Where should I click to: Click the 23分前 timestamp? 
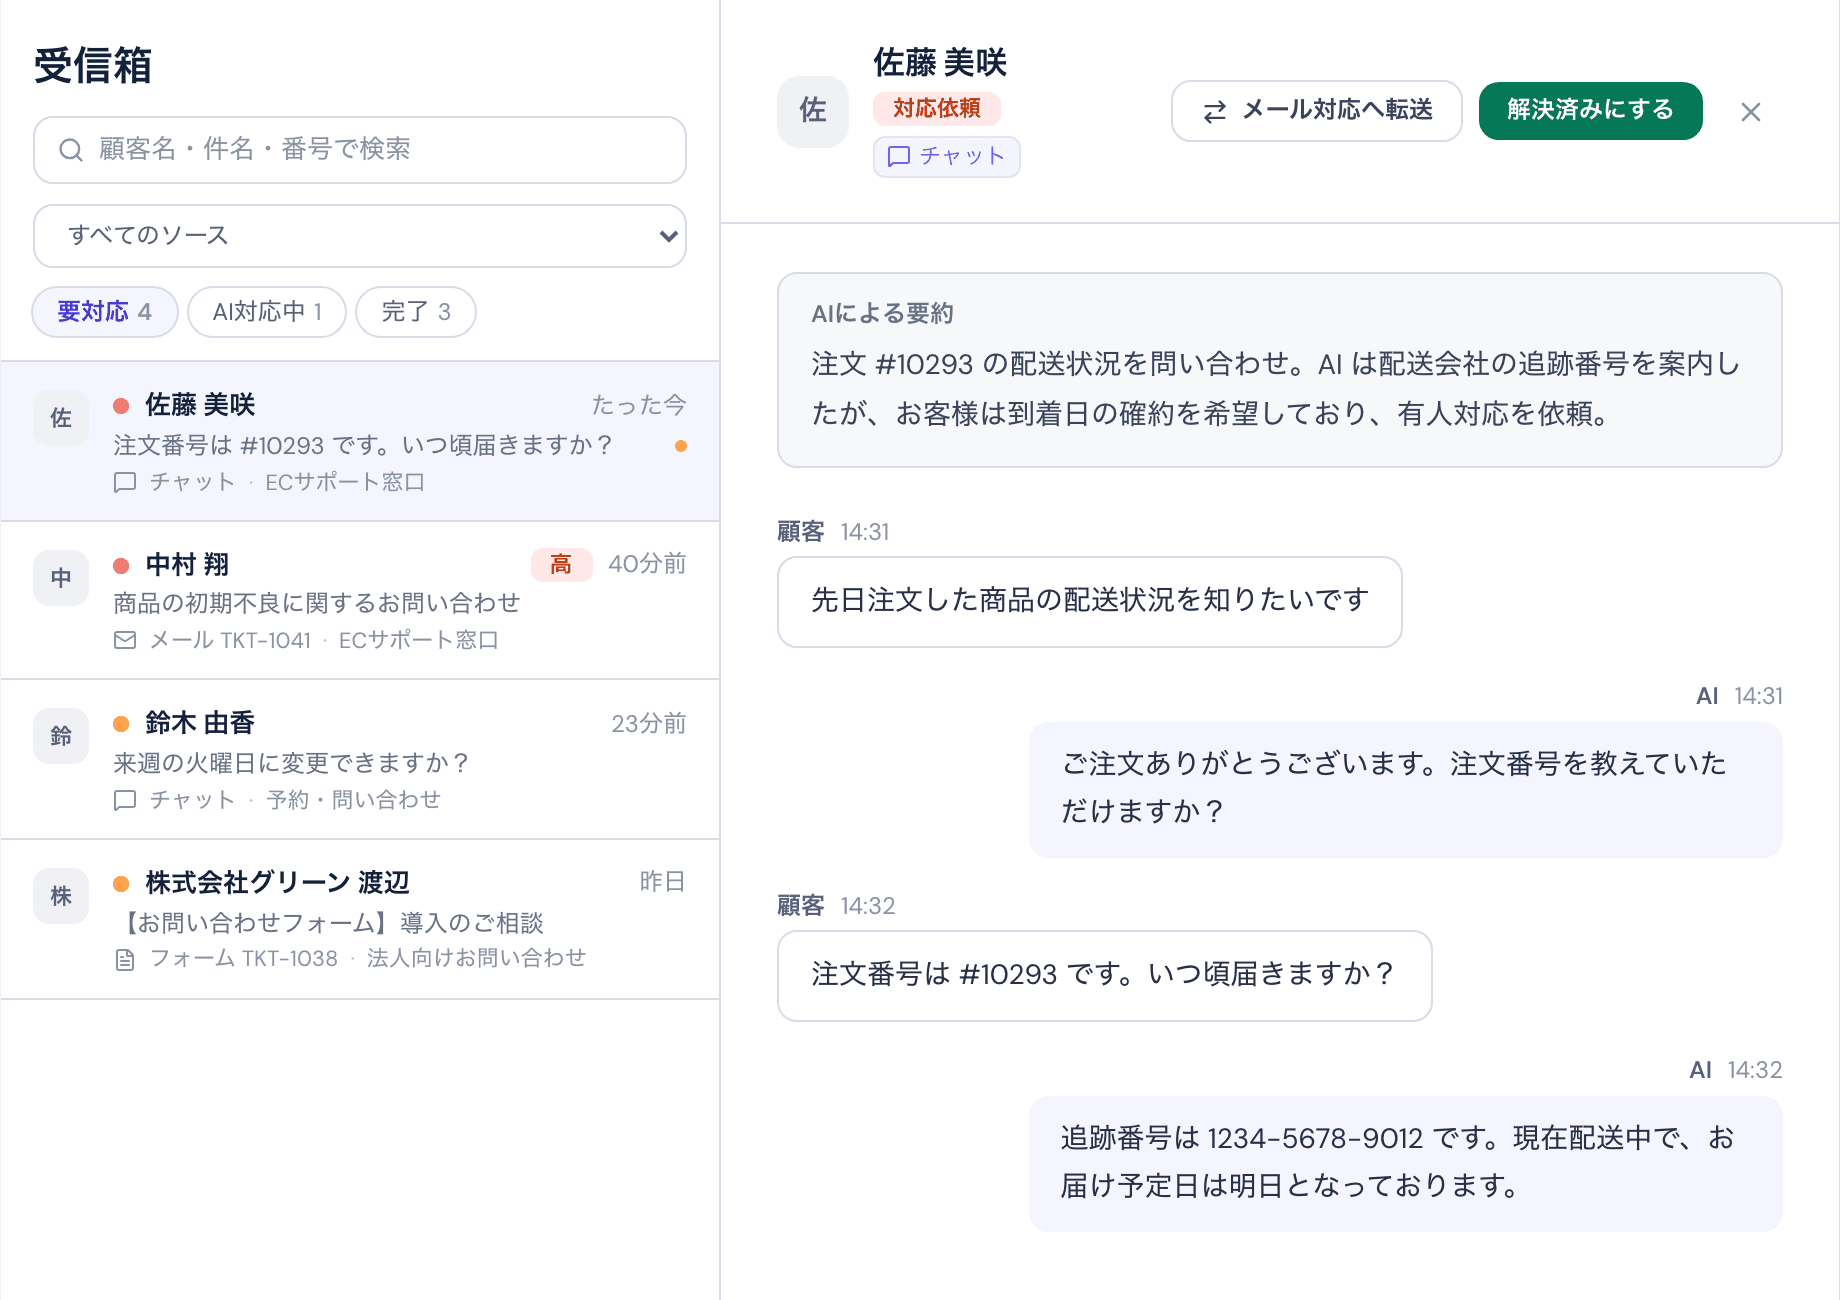click(649, 724)
